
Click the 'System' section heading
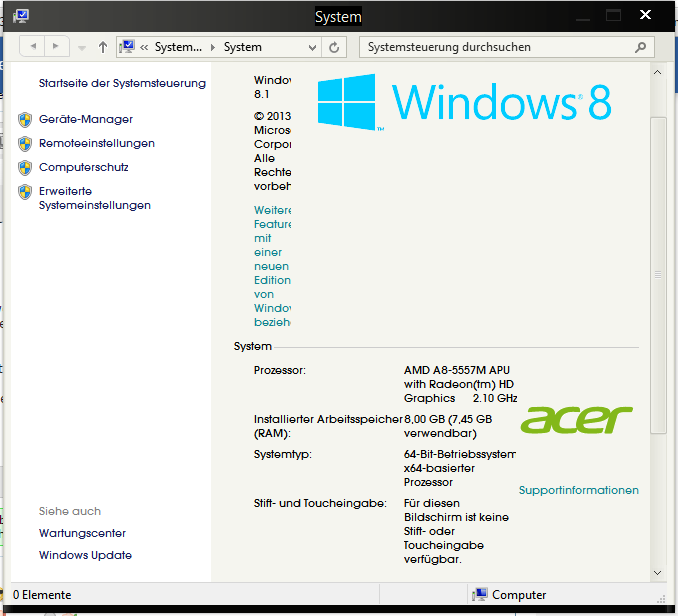tap(253, 346)
